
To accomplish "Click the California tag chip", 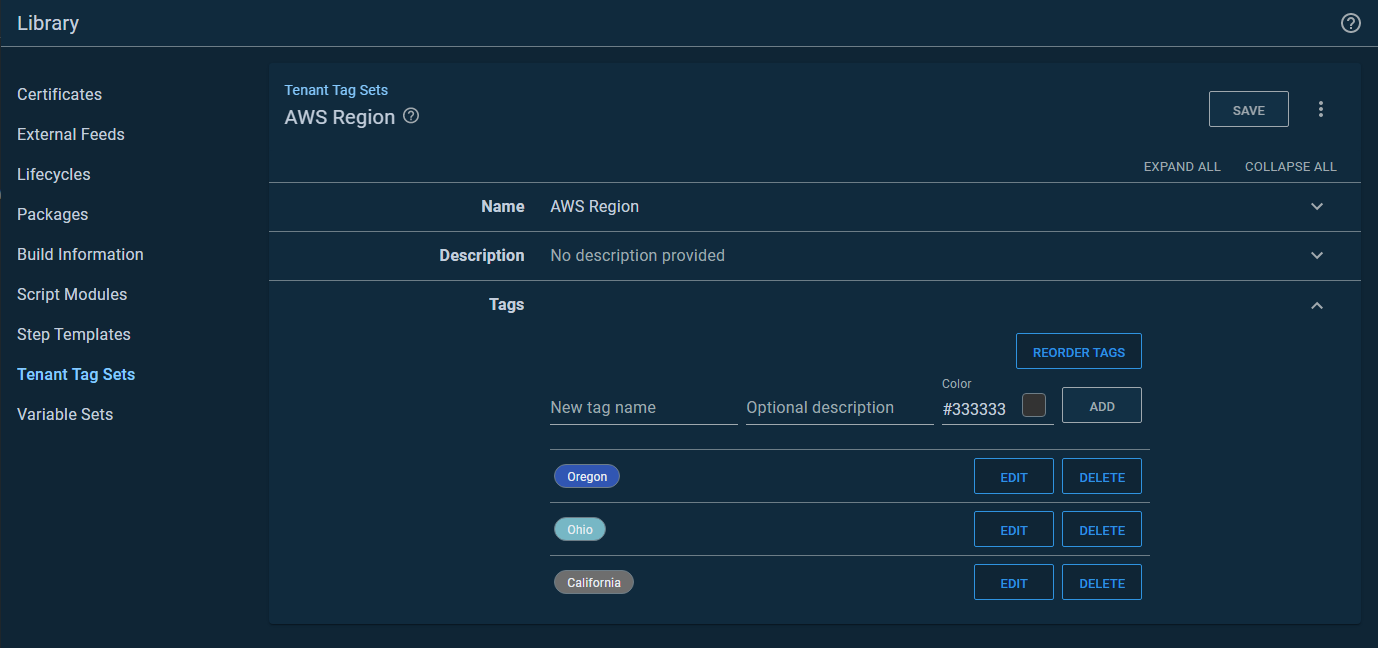I will [x=594, y=582].
